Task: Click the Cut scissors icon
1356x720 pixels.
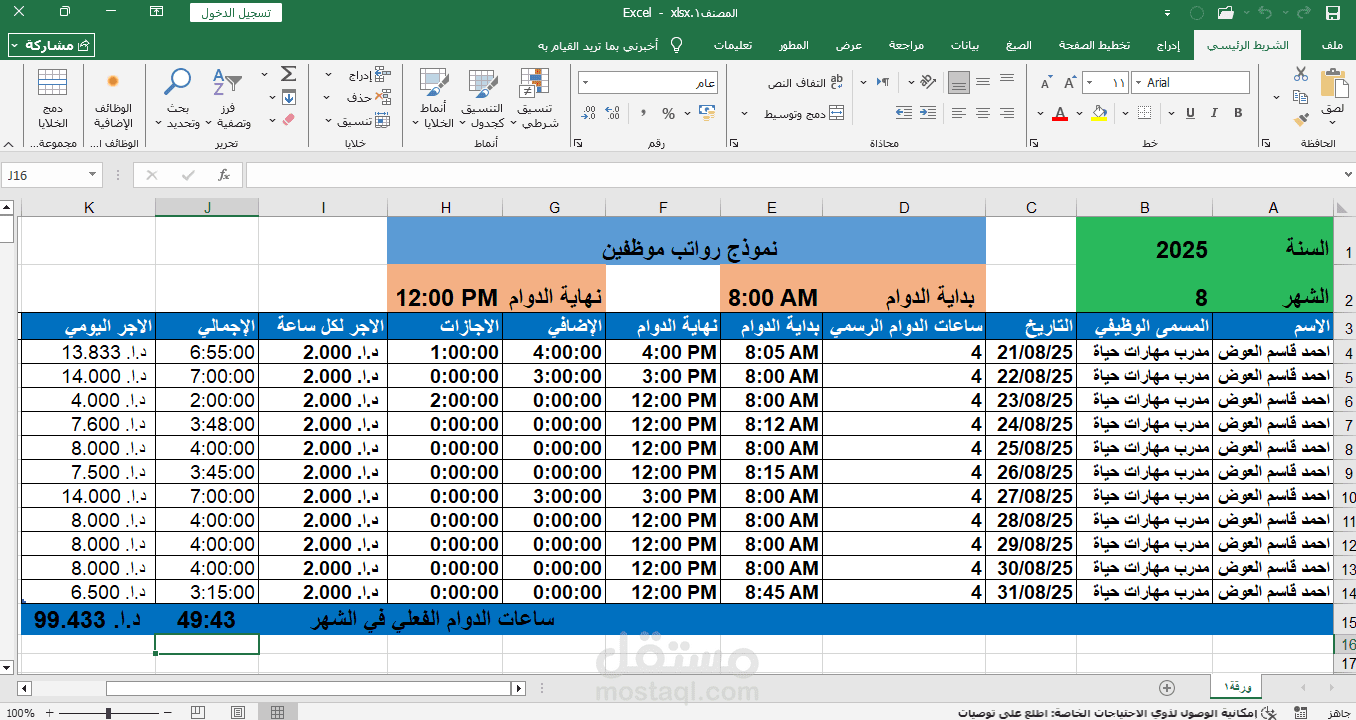Action: point(1300,74)
